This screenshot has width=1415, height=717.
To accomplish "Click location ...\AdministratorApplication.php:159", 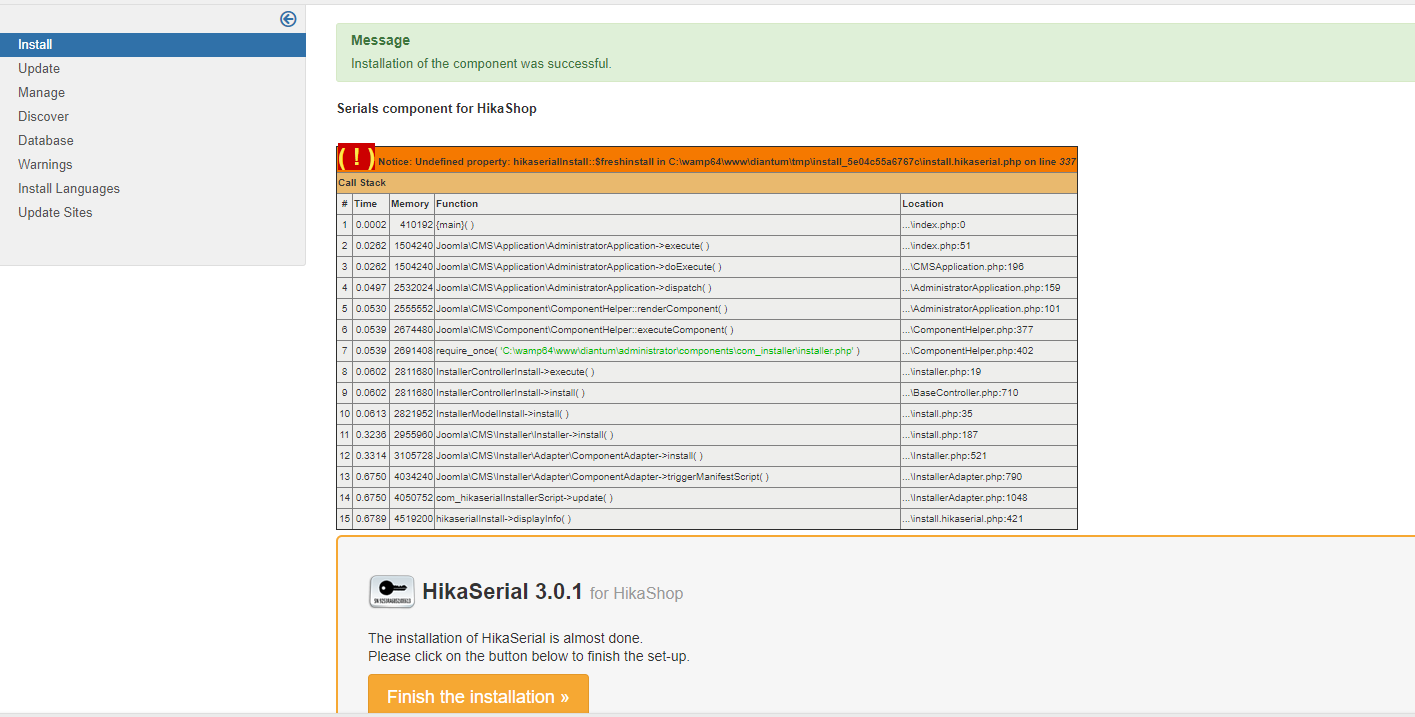I will [x=989, y=288].
